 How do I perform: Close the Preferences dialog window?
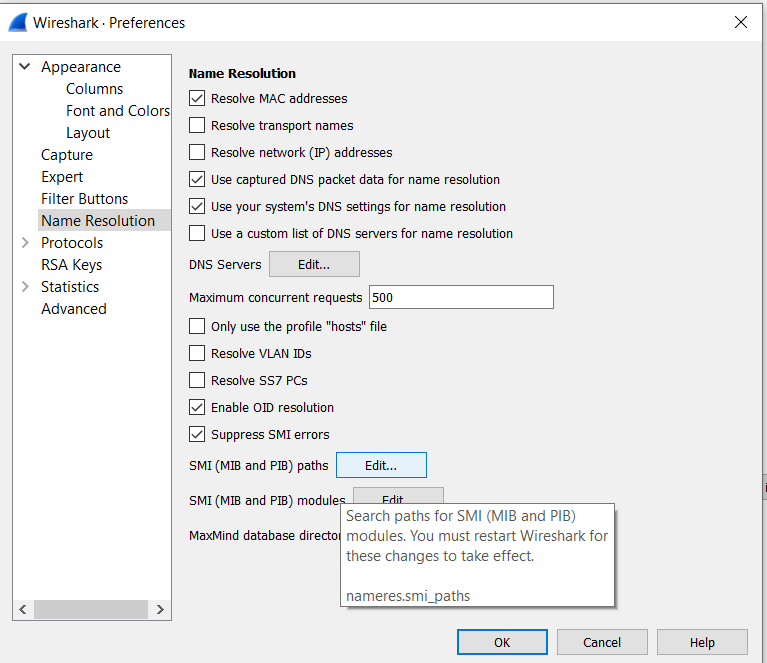(x=741, y=22)
